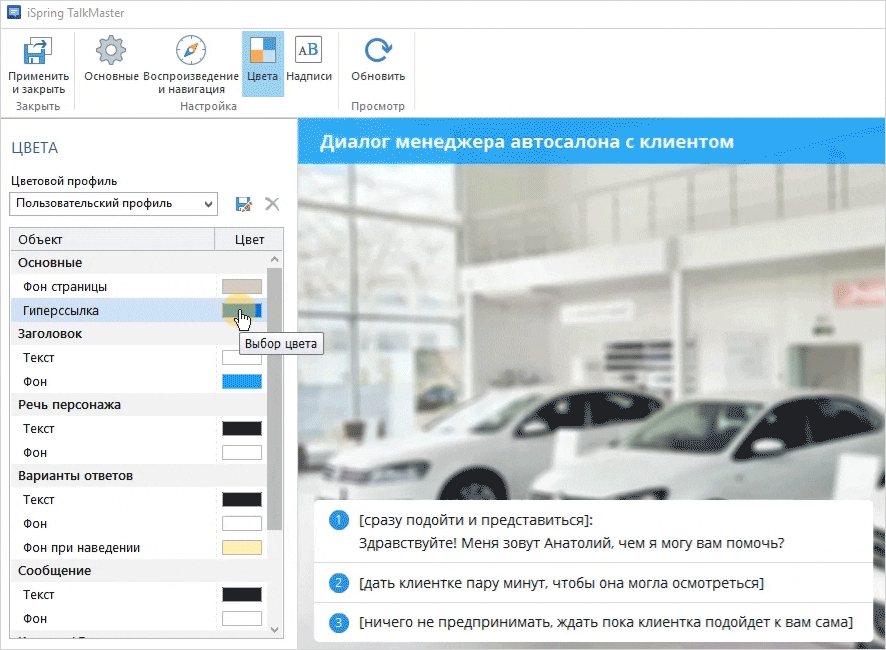Pick the Варианты ответов Текст swatch
886x650 pixels.
coord(242,500)
